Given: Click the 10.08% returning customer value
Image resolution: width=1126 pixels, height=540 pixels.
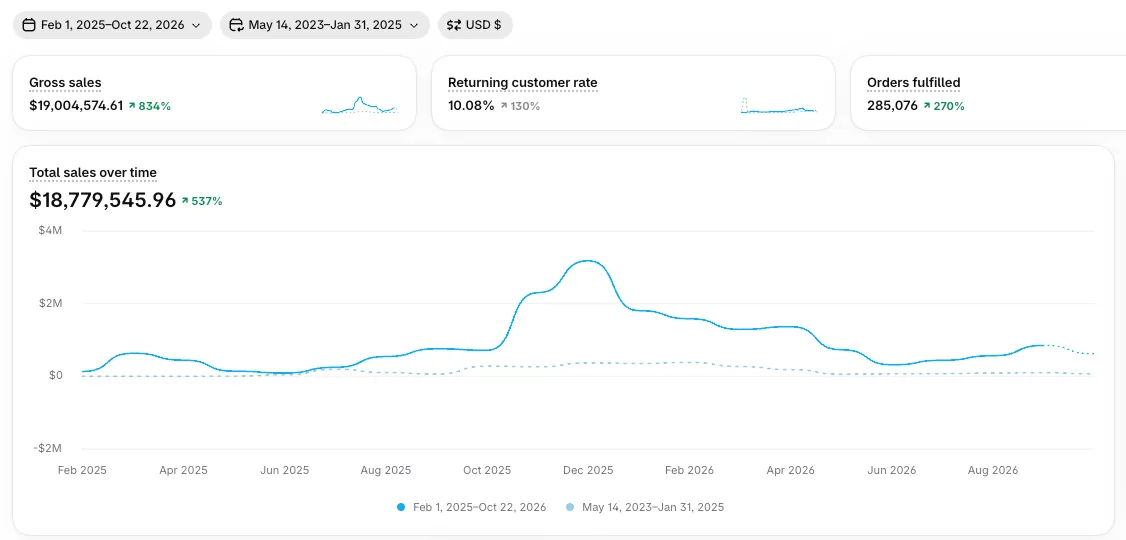Looking at the screenshot, I should point(471,106).
